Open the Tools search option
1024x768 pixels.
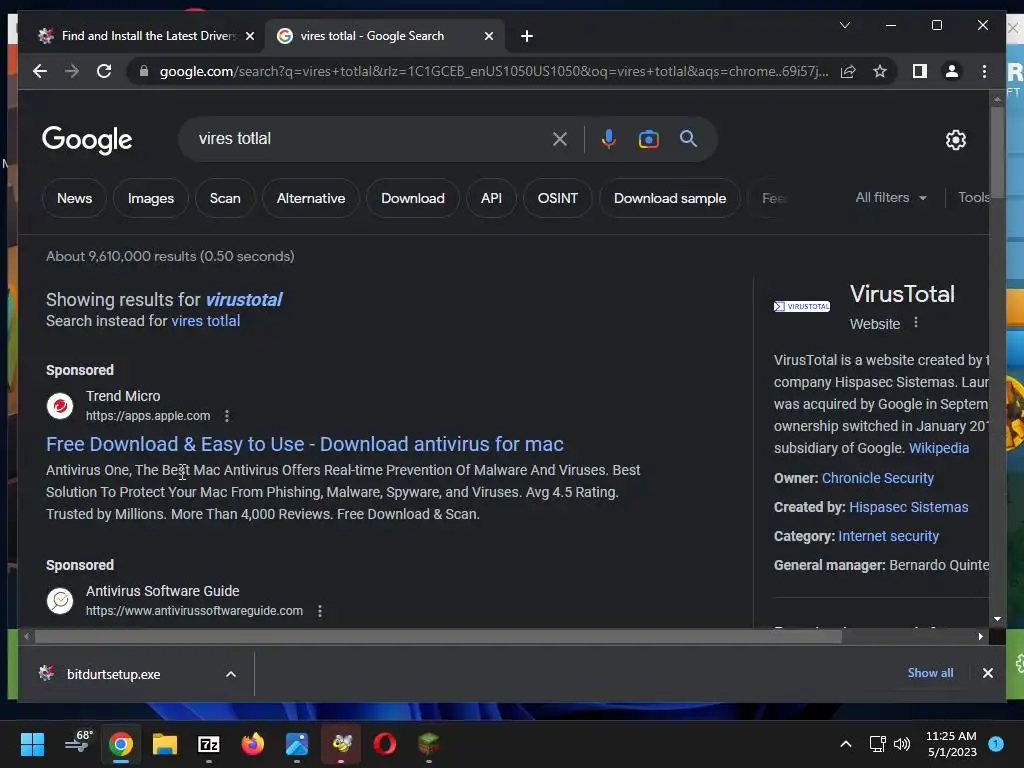tap(973, 197)
